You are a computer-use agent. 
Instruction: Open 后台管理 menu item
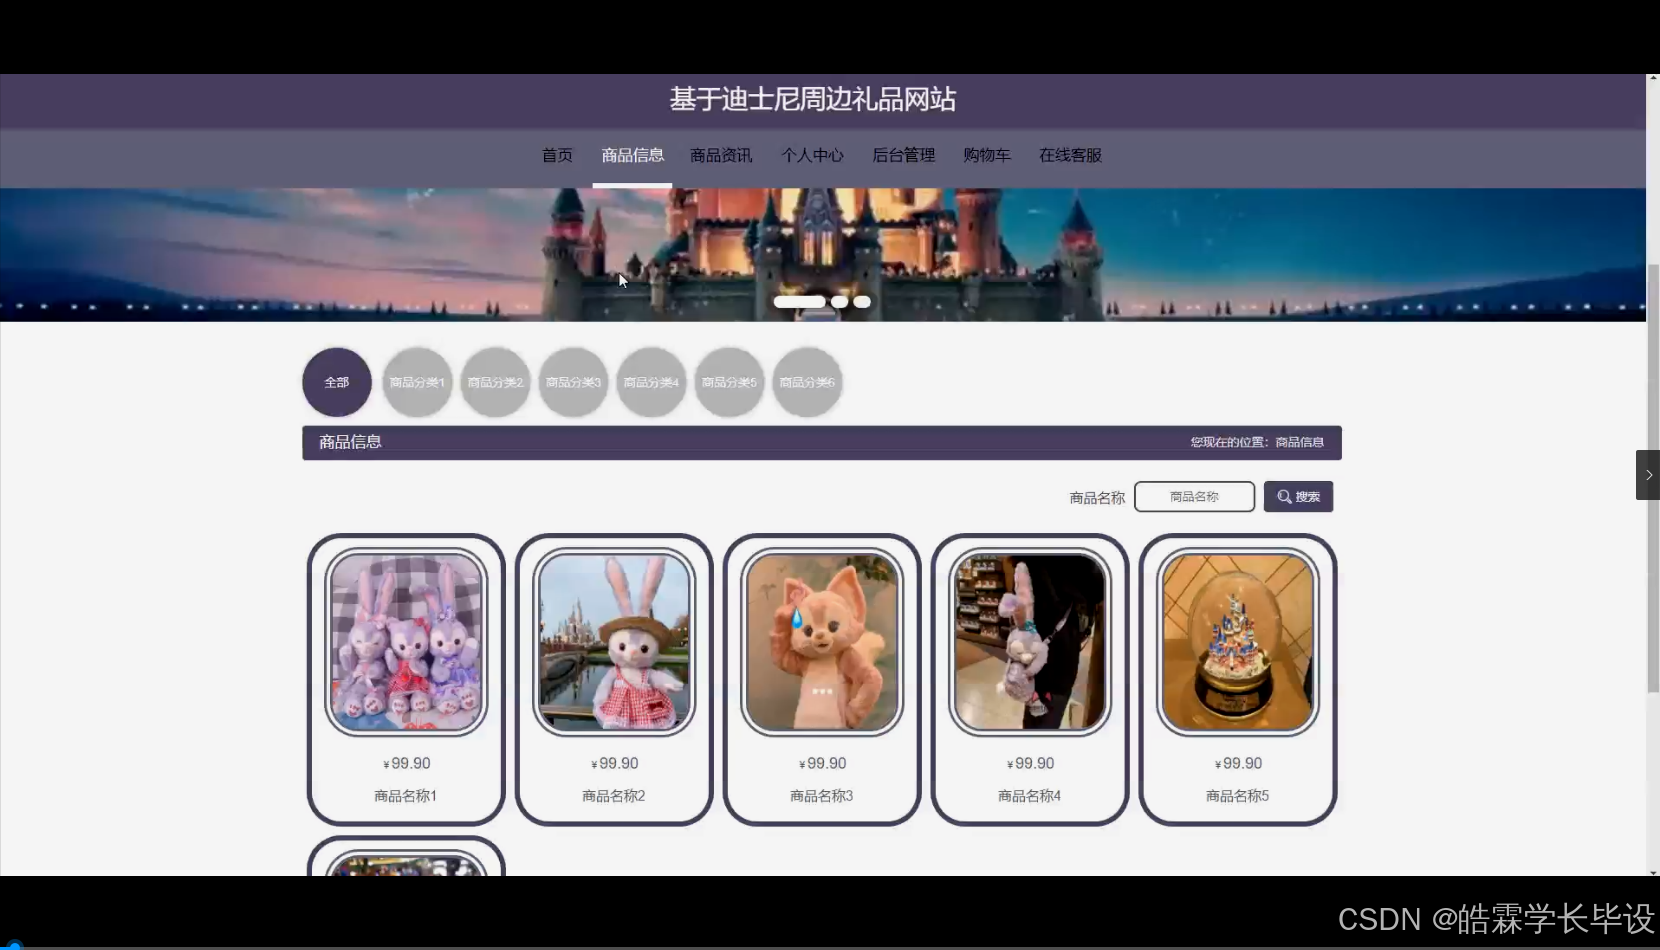pyautogui.click(x=903, y=155)
